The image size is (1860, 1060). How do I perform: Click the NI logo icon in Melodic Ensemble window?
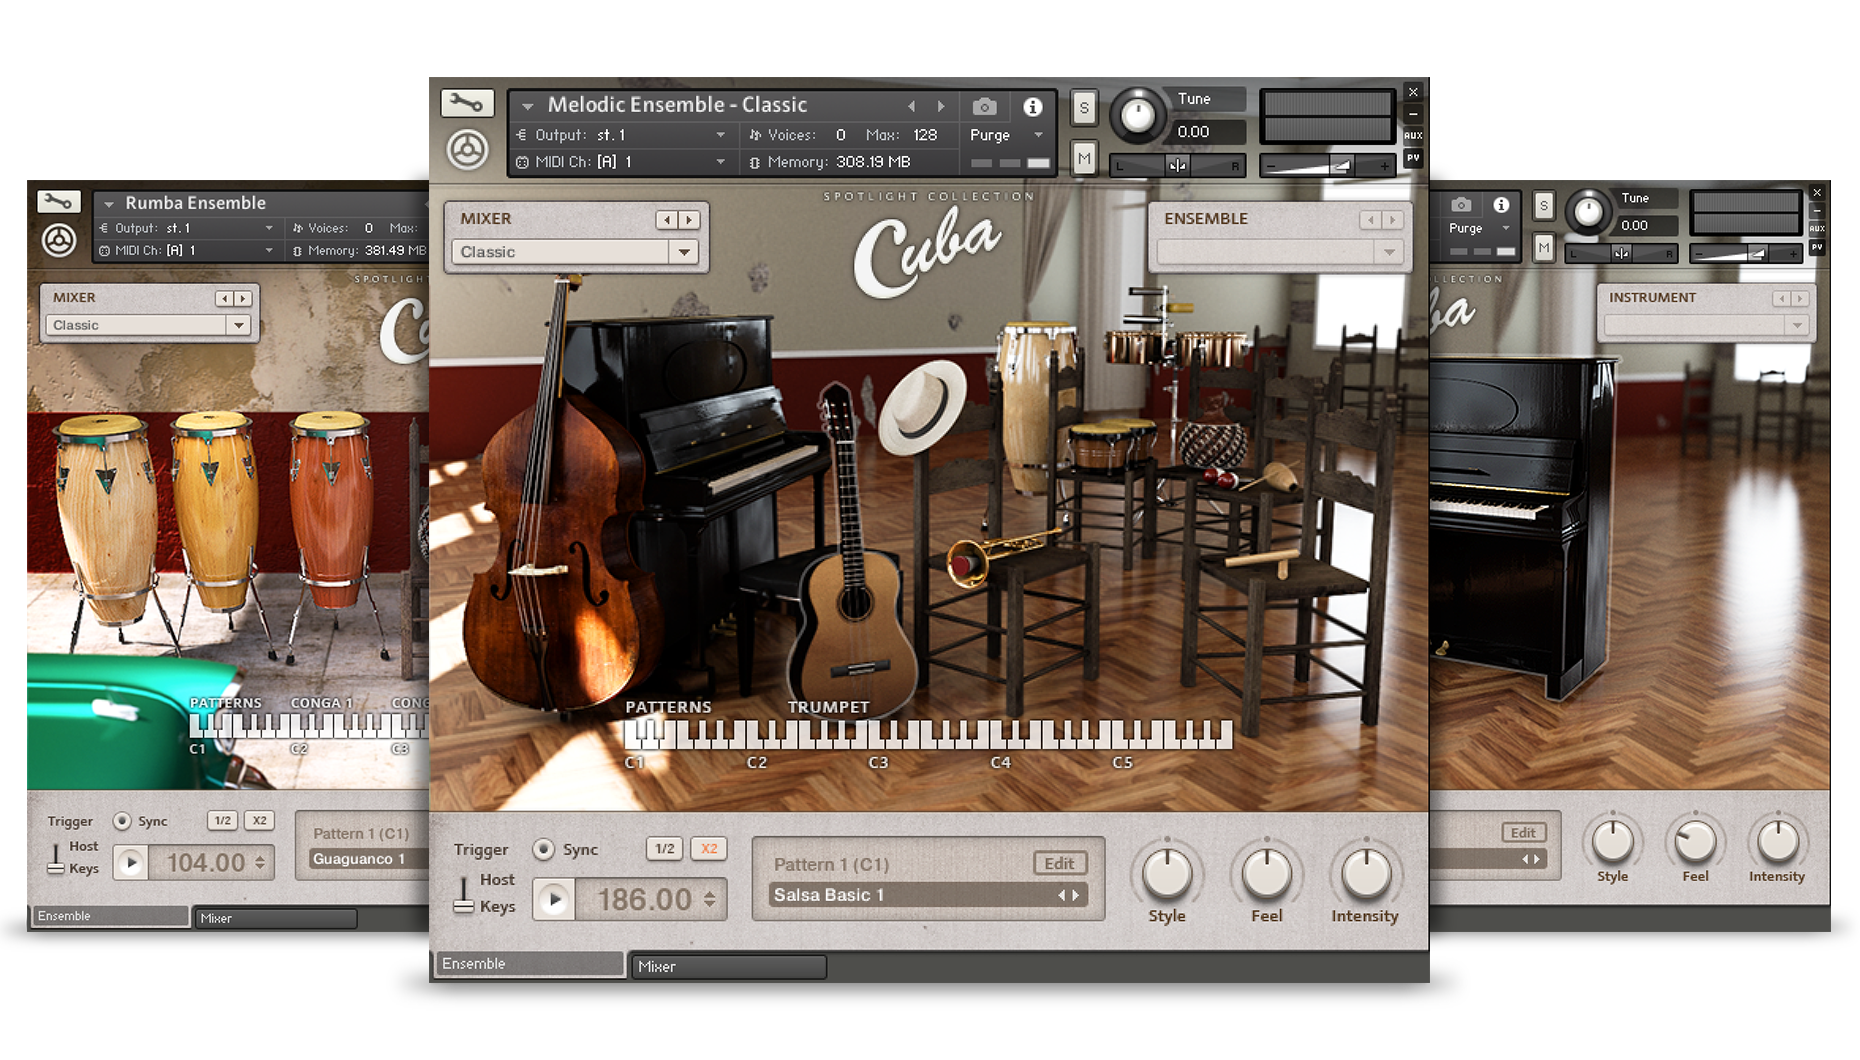point(467,151)
